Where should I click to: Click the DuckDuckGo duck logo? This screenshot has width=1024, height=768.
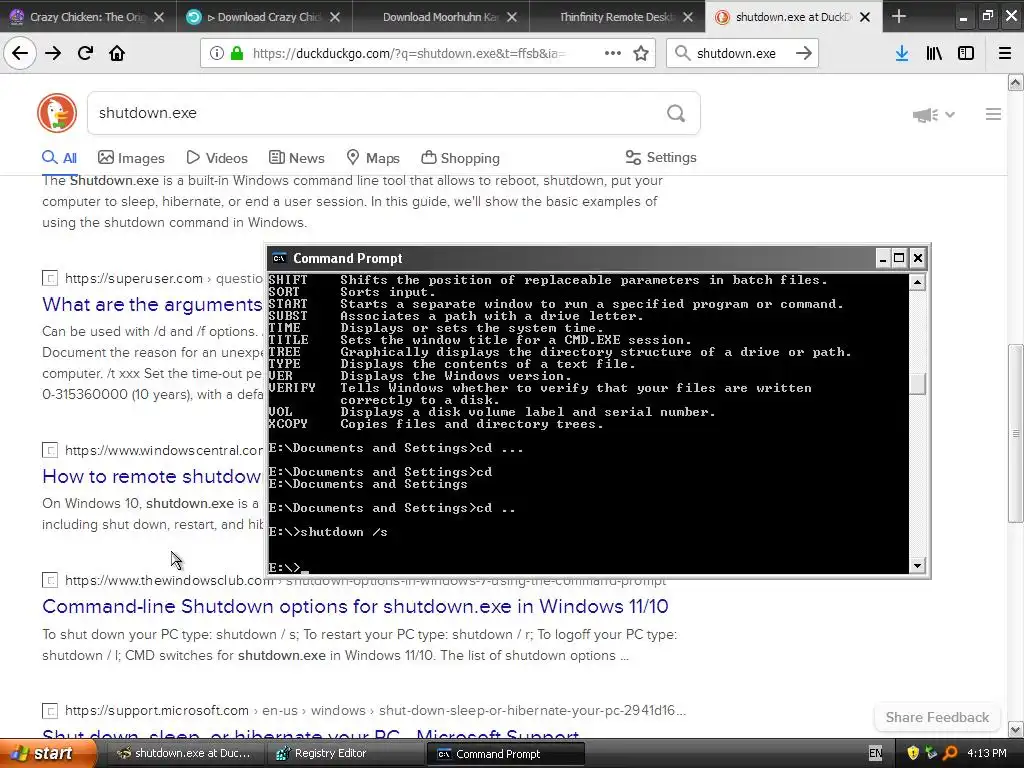[57, 112]
